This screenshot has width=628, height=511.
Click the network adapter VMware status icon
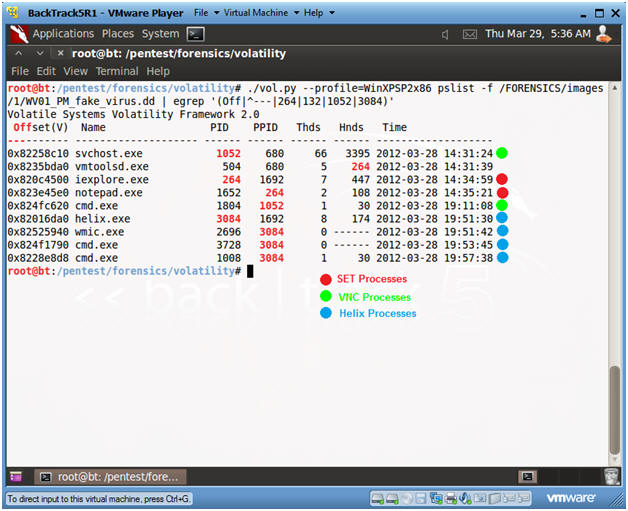click(x=436, y=499)
